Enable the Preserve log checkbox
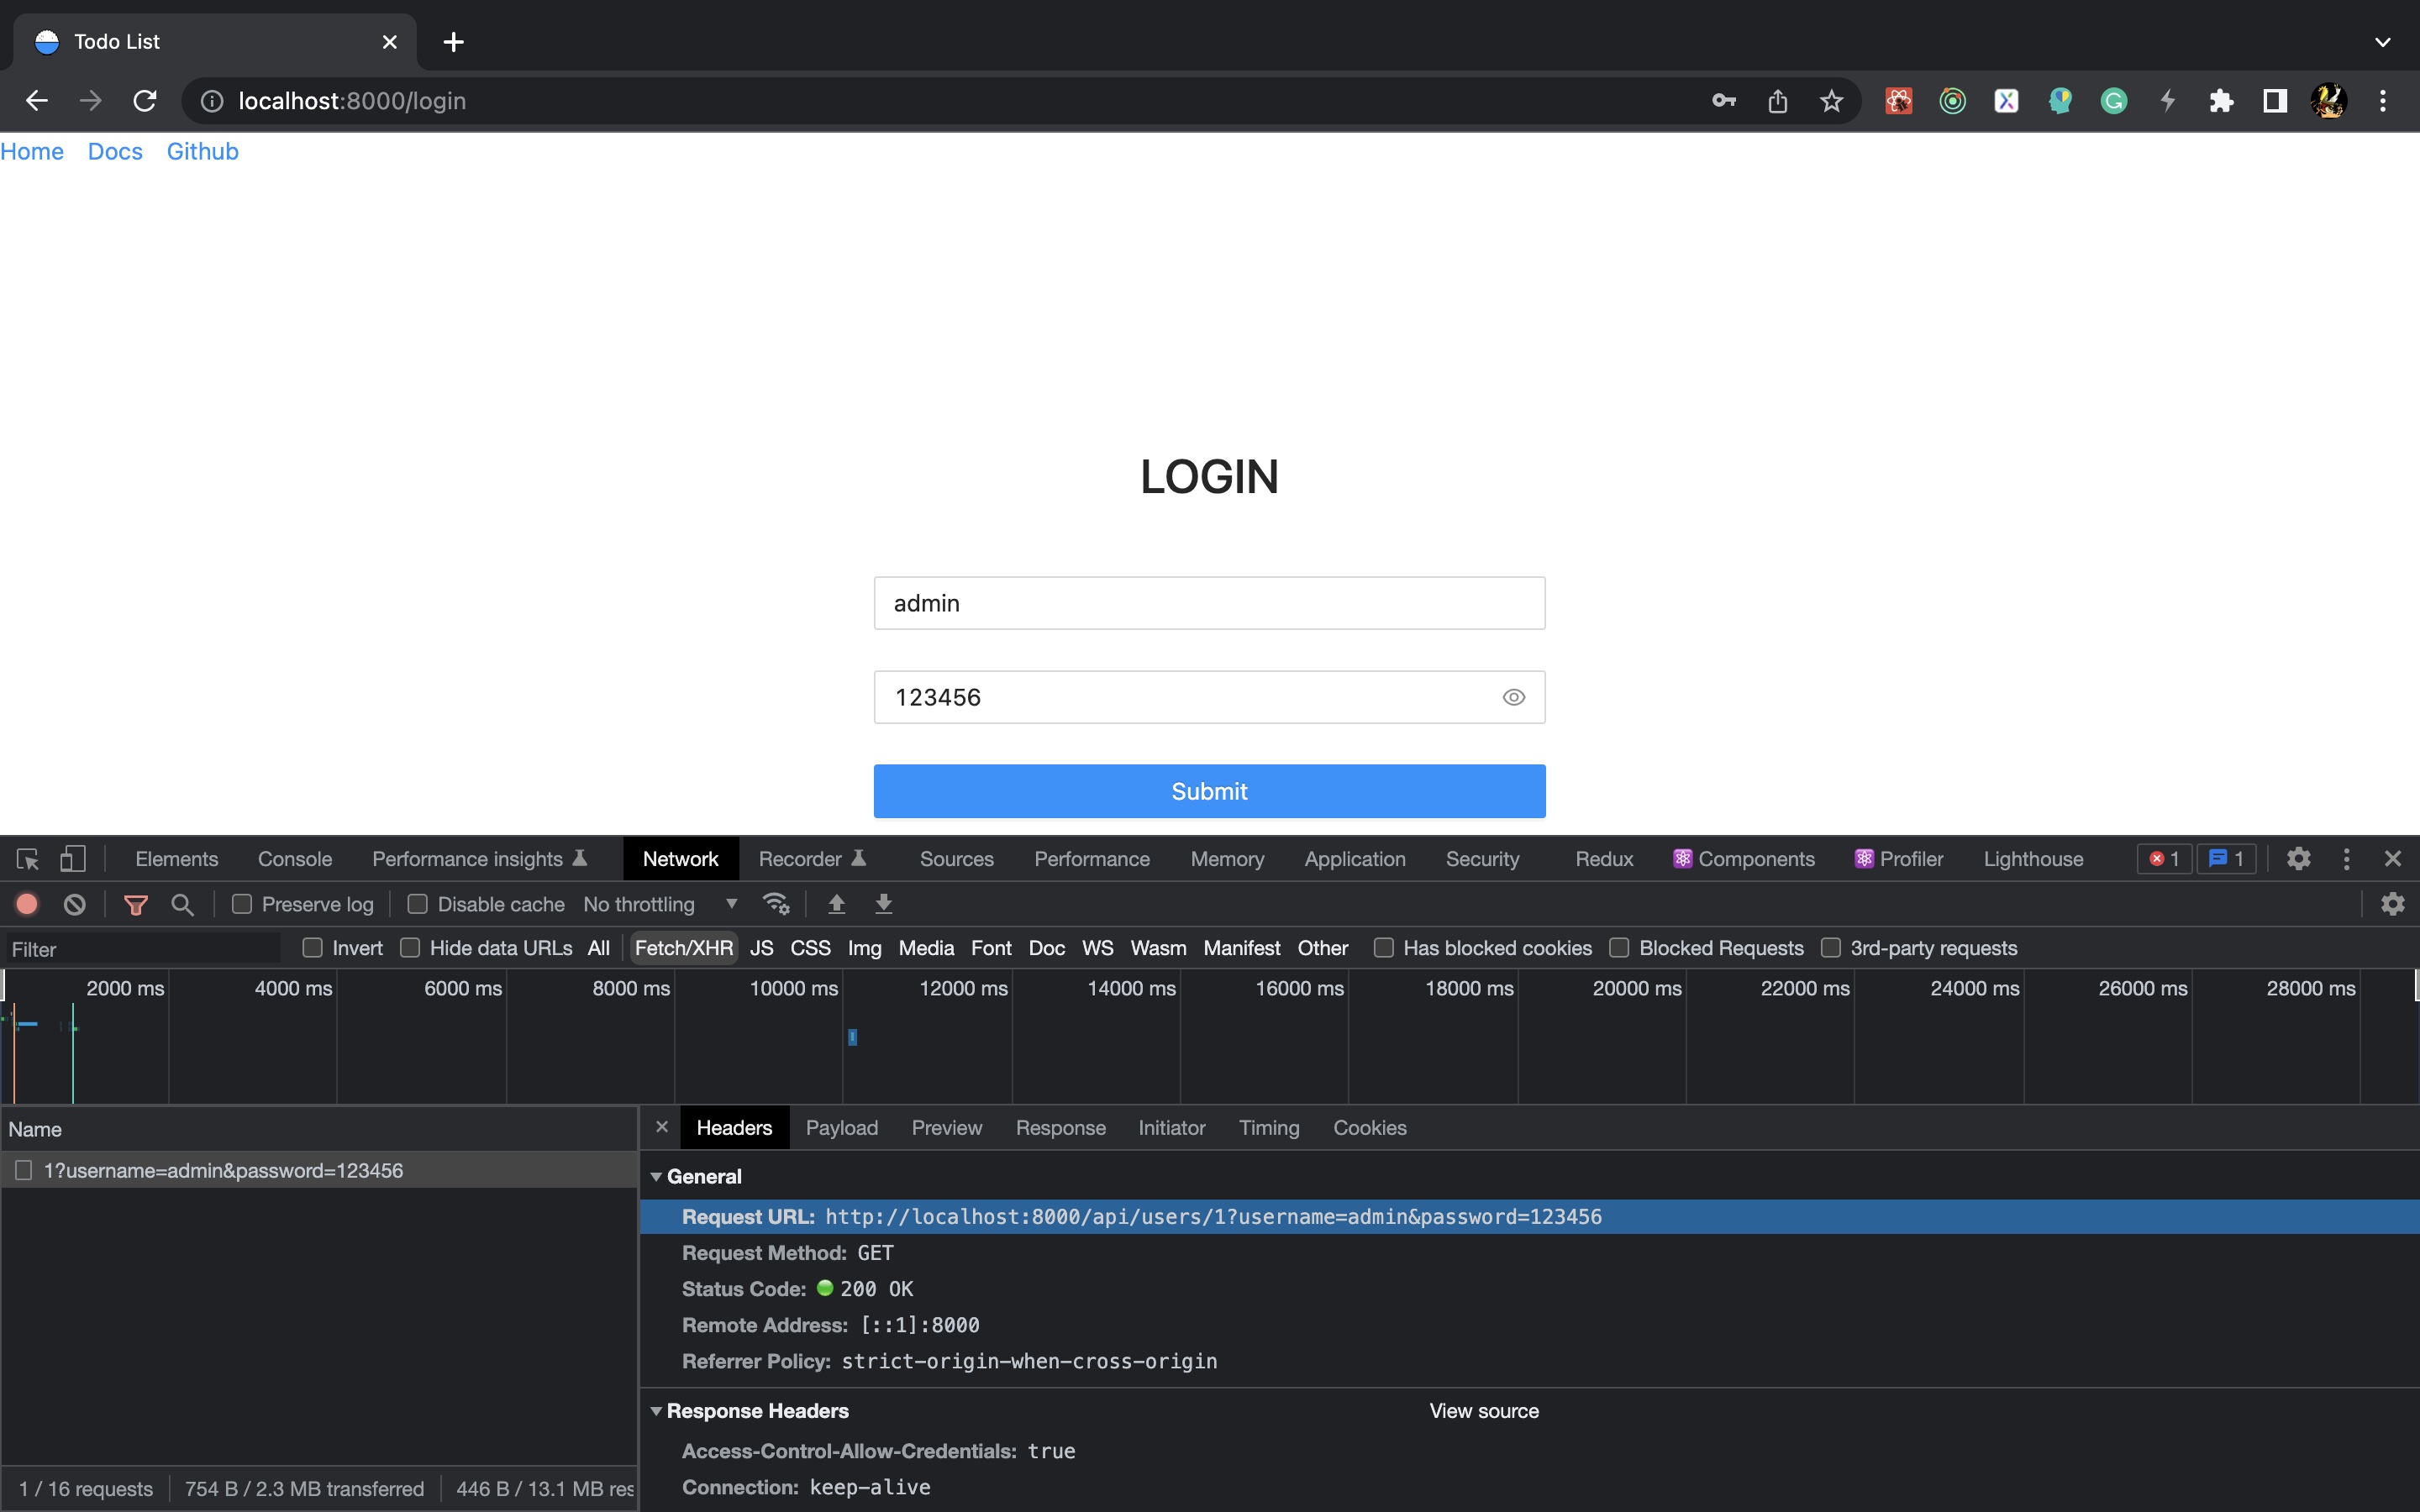This screenshot has width=2420, height=1512. pyautogui.click(x=242, y=905)
